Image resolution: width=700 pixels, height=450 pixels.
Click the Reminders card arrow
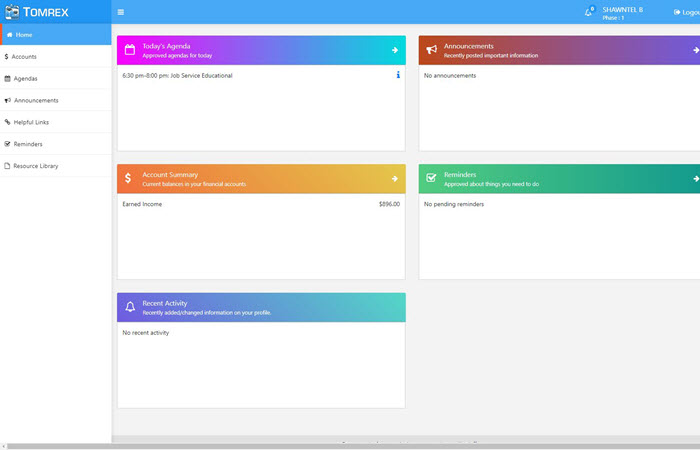[696, 179]
